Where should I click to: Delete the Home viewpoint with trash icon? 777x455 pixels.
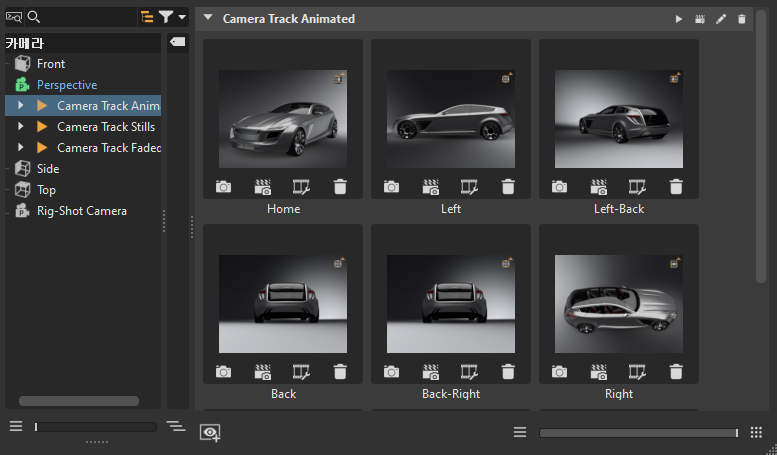point(340,187)
